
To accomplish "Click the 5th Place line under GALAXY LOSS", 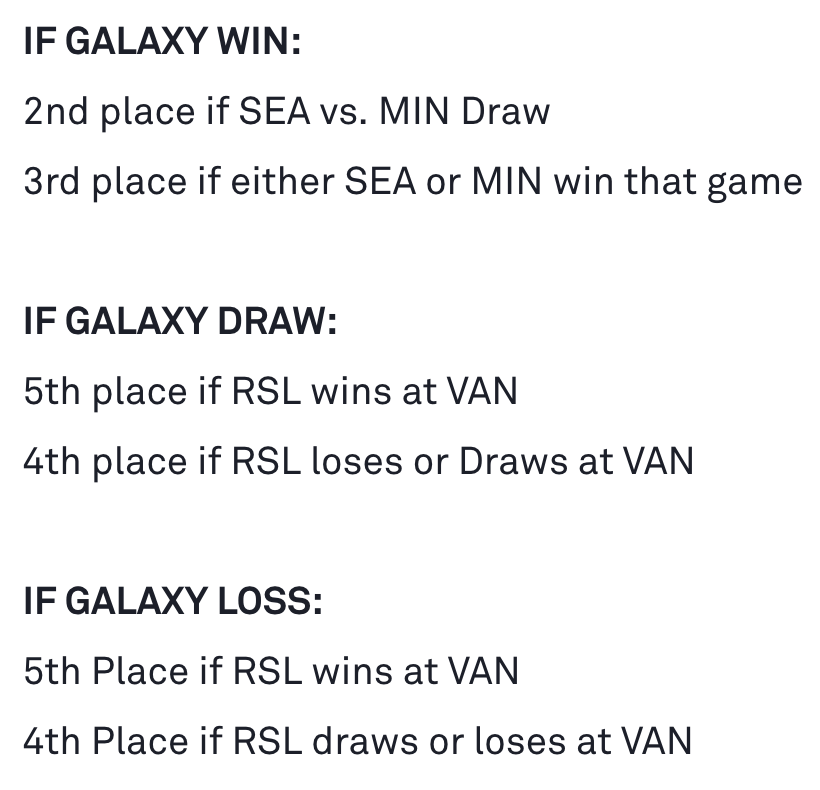I will tap(271, 671).
